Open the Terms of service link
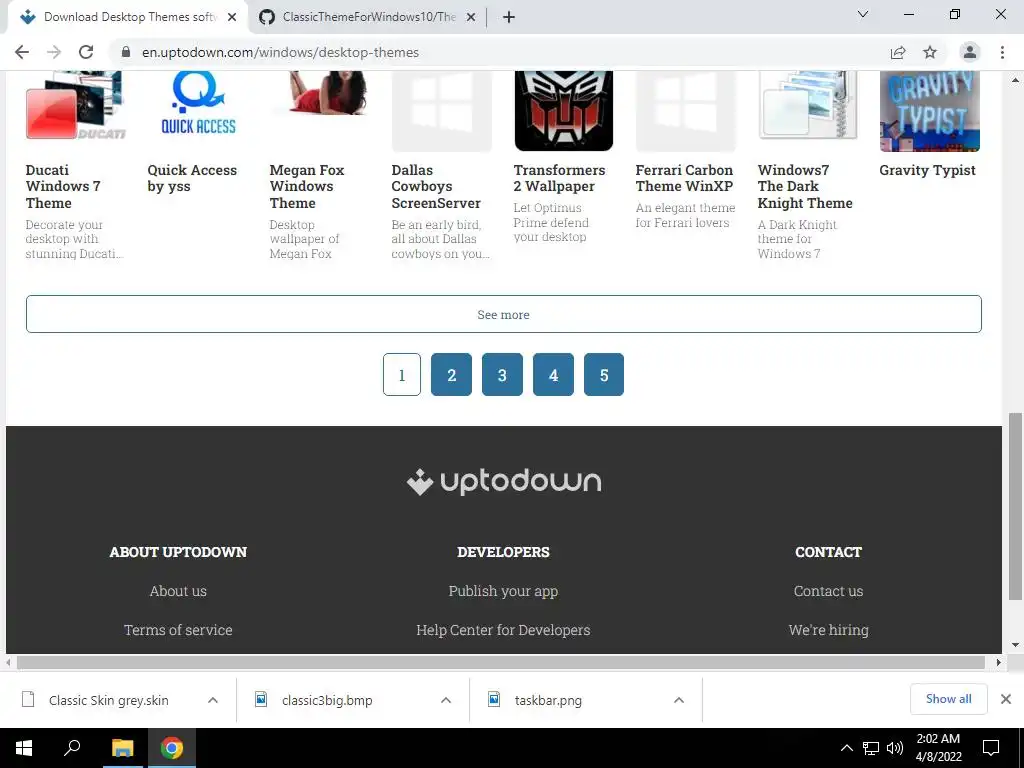Screen dimensions: 1024x768 coord(178,630)
